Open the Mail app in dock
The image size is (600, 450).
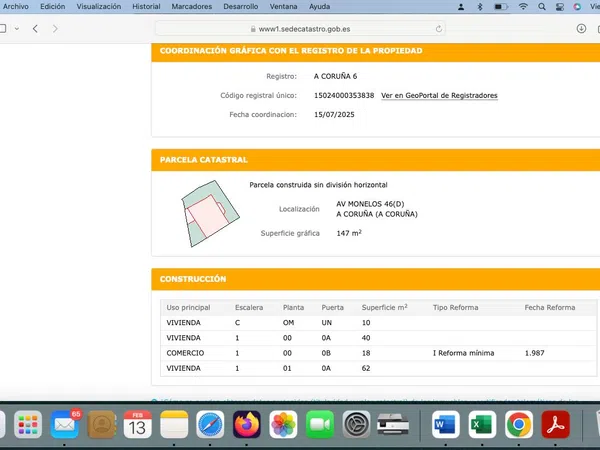tap(65, 425)
